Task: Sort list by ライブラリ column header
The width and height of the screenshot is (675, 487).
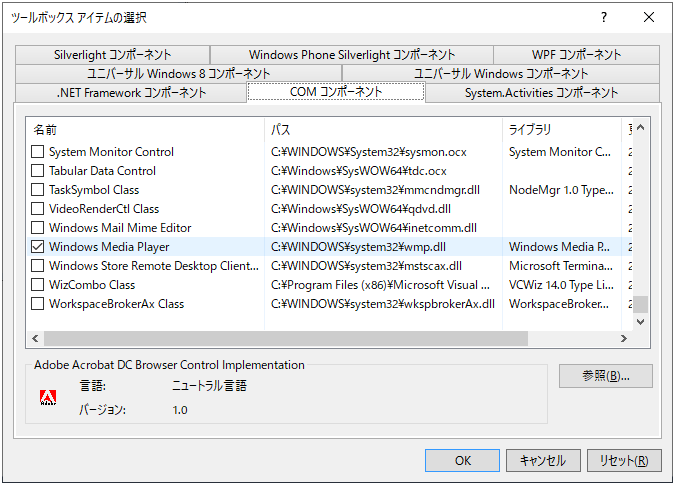Action: click(x=562, y=129)
